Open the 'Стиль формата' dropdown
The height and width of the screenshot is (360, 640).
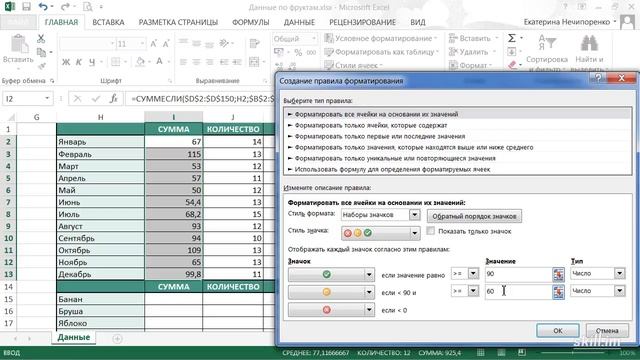414,215
